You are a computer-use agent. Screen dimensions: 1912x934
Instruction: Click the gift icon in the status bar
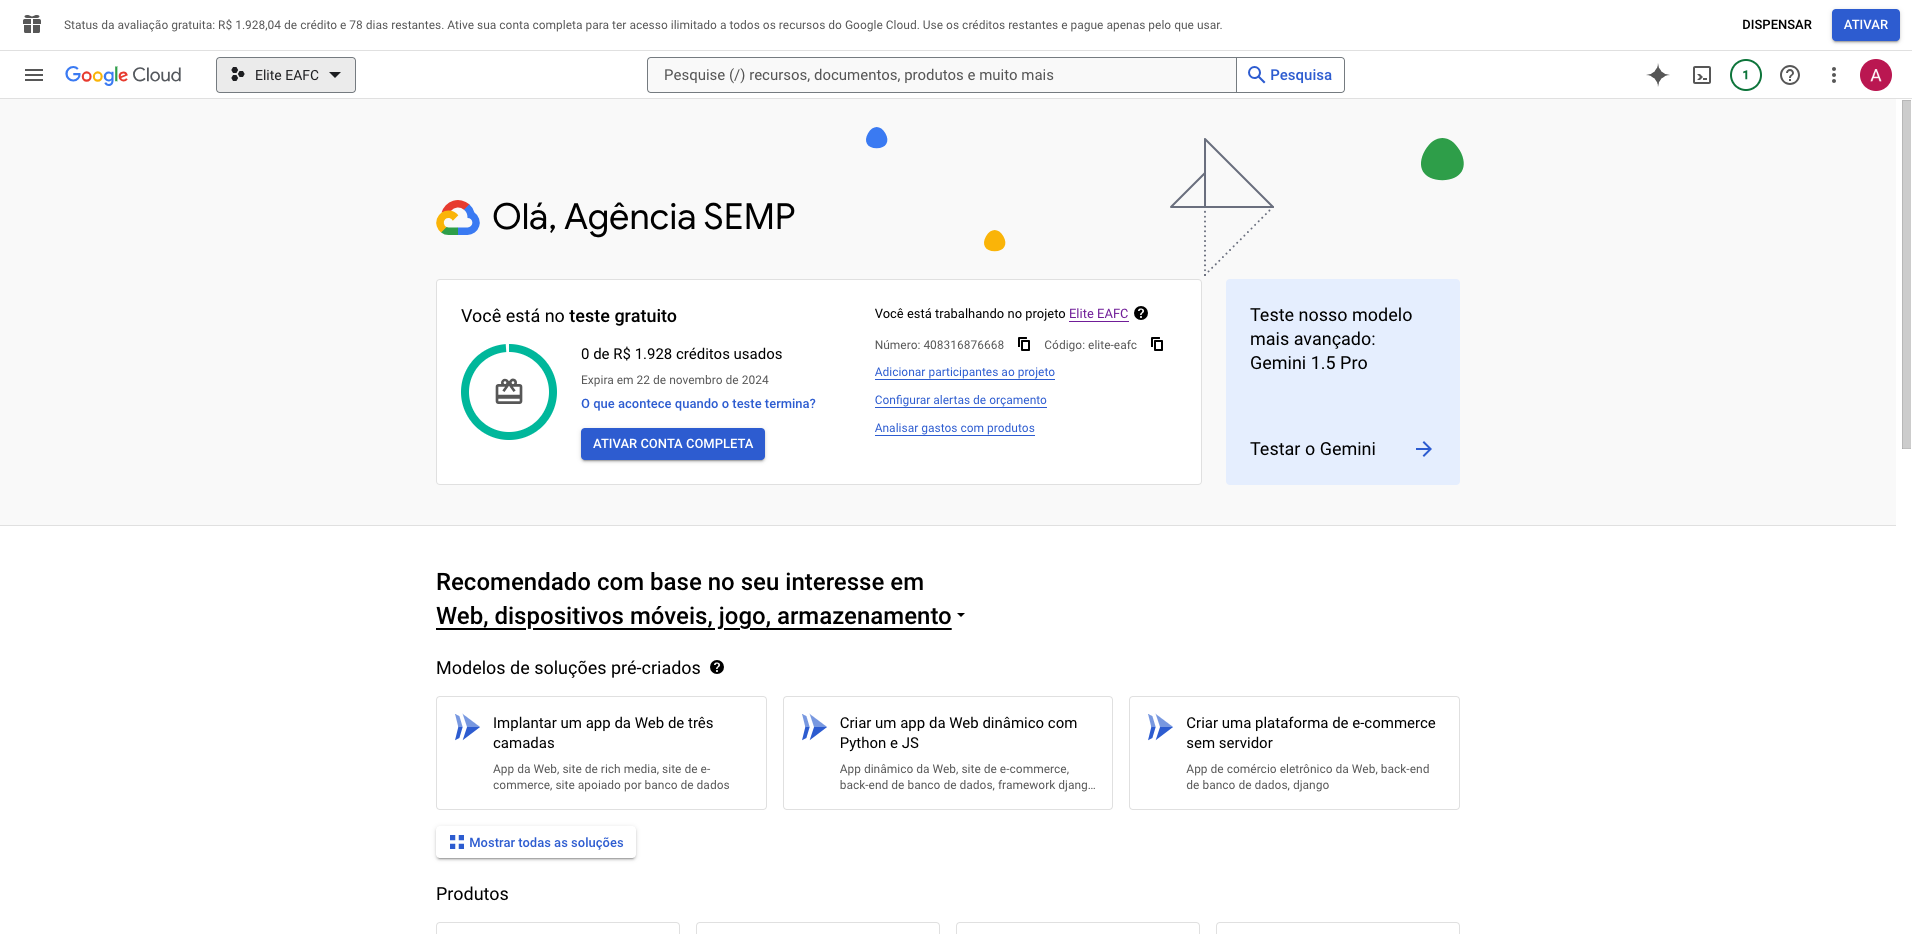[32, 24]
